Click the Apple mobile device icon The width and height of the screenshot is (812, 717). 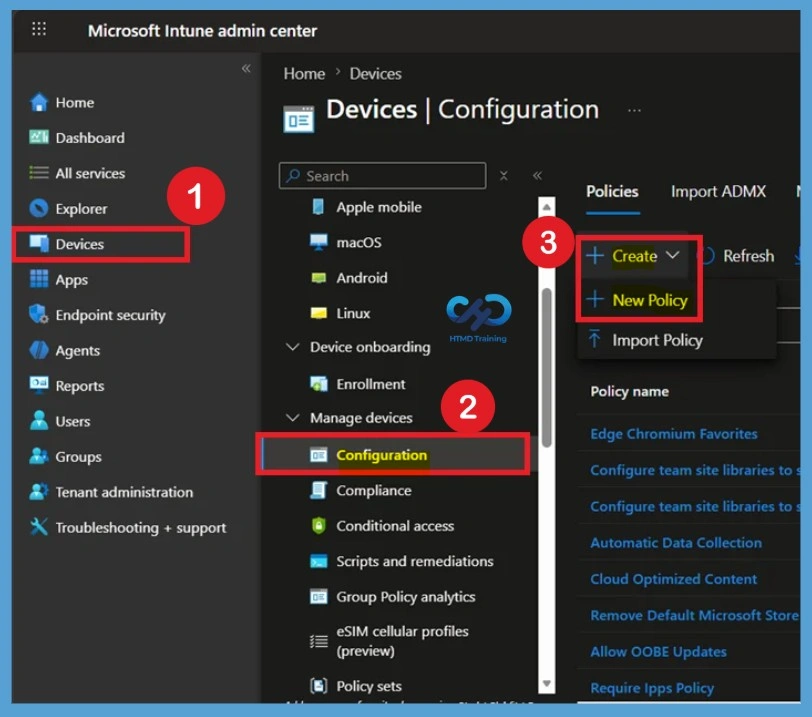click(x=318, y=207)
